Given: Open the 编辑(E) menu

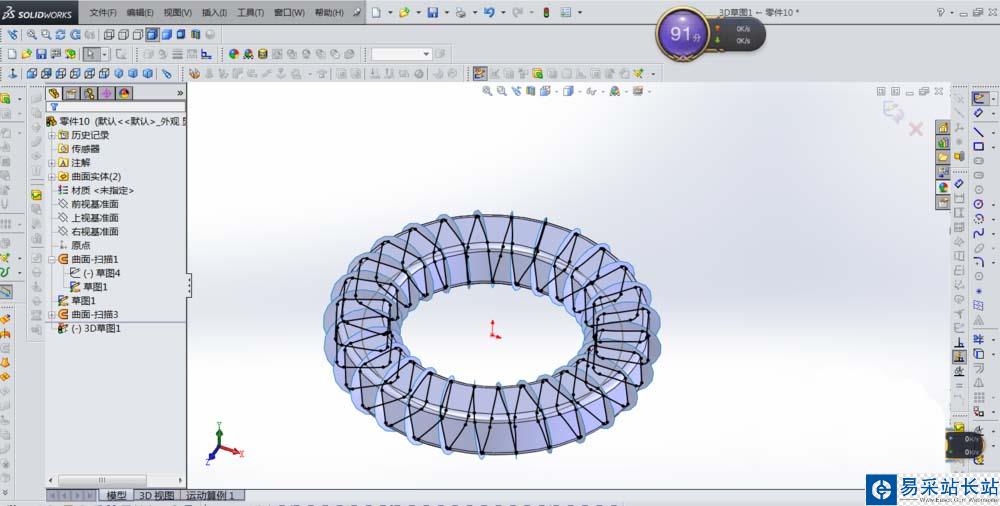Looking at the screenshot, I should click(140, 12).
